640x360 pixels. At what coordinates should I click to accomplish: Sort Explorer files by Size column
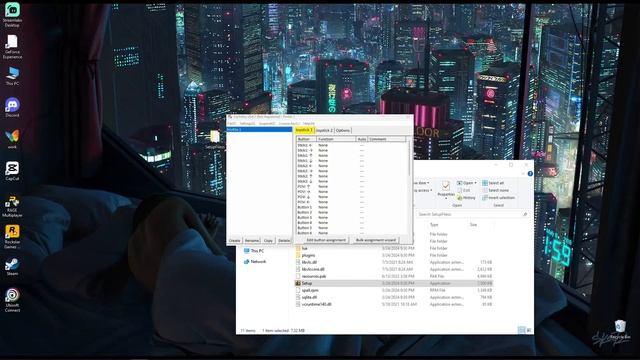[x=473, y=225]
